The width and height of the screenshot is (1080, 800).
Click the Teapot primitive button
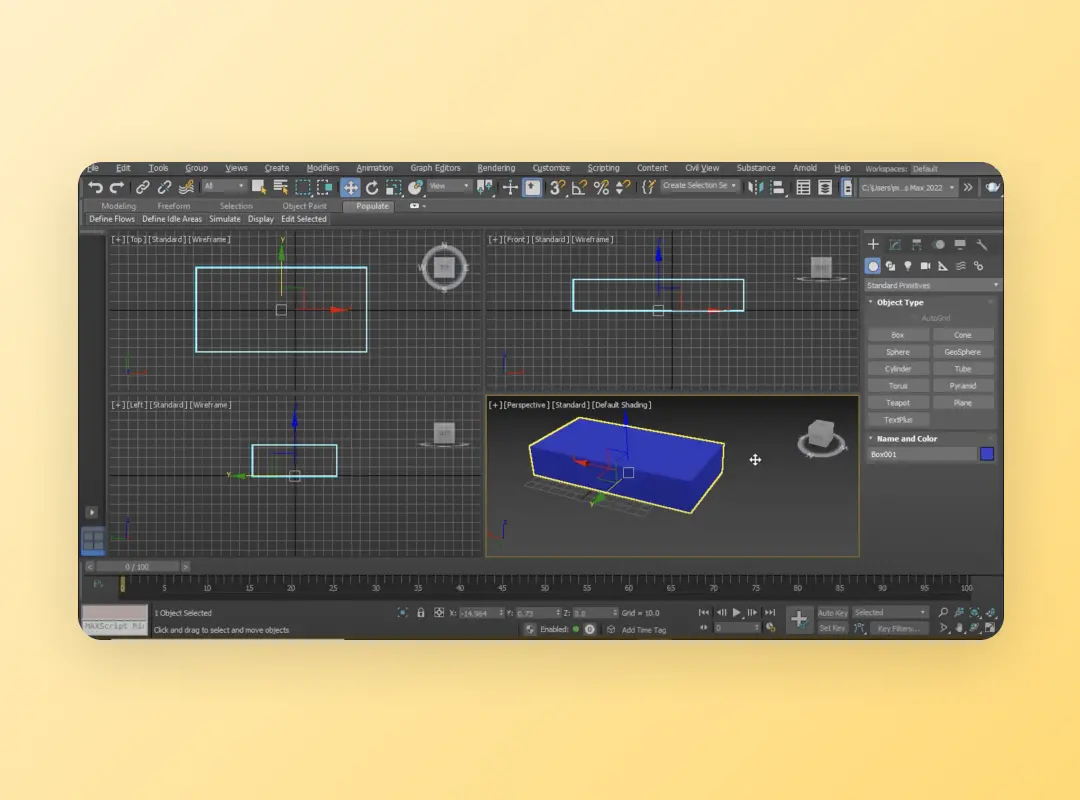pos(898,403)
